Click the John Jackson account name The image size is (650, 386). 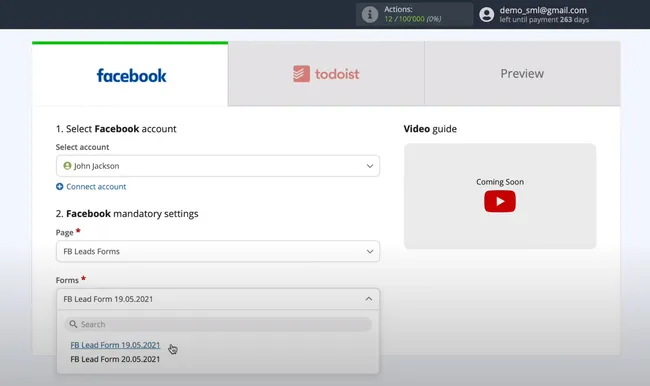(x=97, y=166)
